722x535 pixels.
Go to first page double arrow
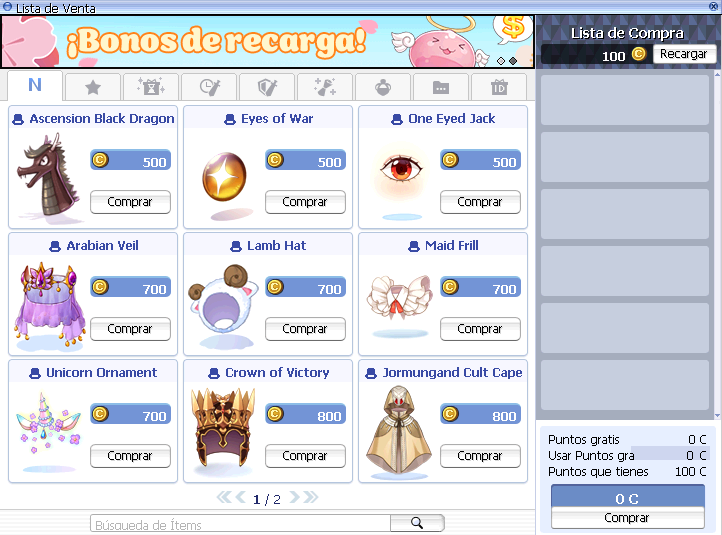point(224,498)
